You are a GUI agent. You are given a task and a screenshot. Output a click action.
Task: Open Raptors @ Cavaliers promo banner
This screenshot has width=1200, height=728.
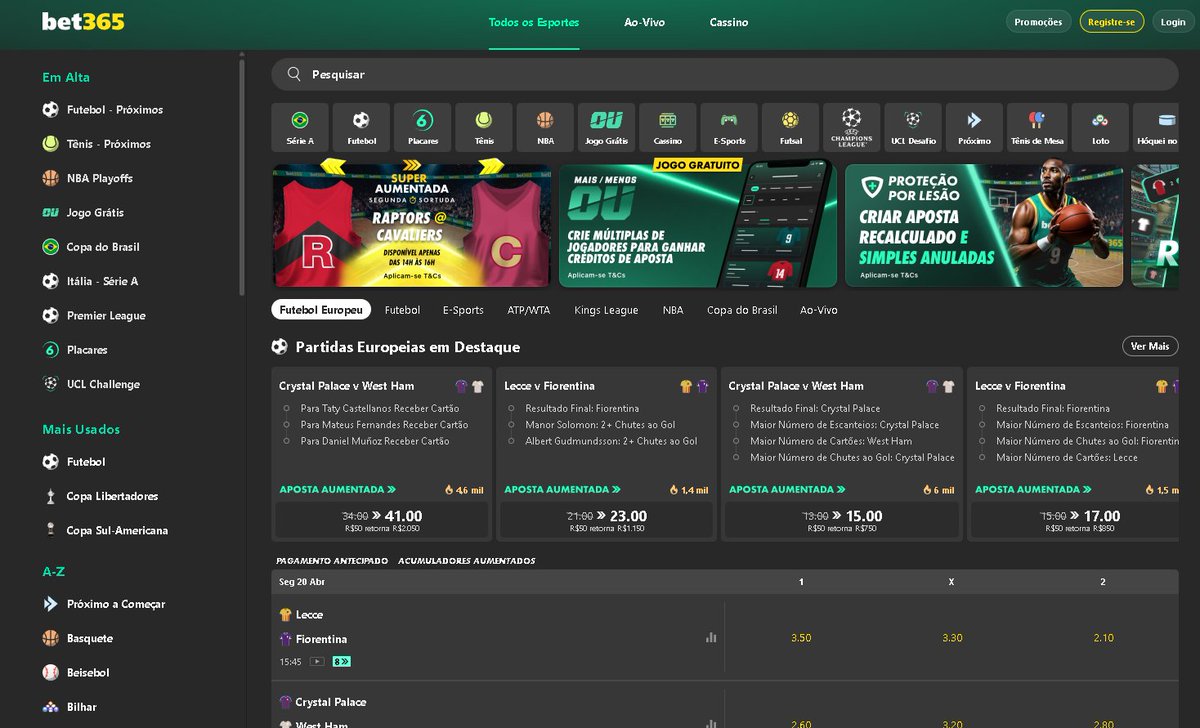click(x=411, y=225)
